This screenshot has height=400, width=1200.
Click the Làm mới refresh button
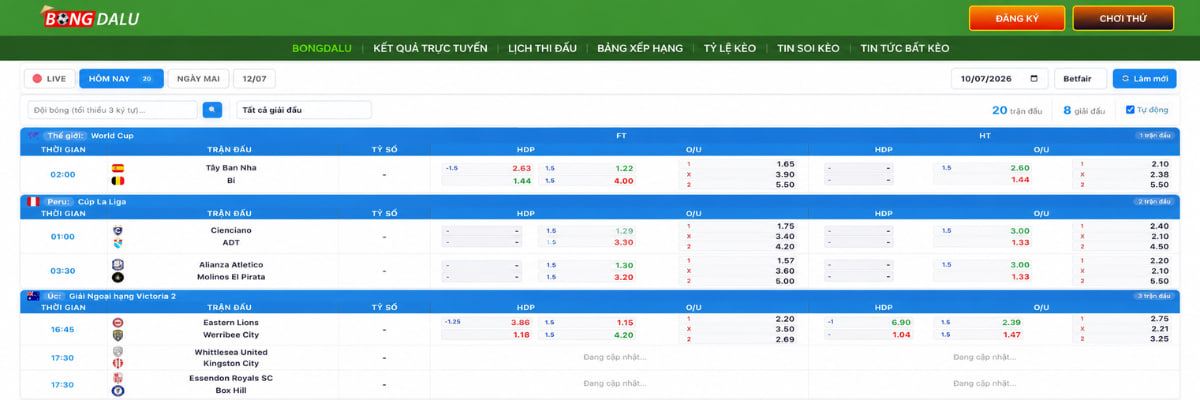pyautogui.click(x=1144, y=78)
